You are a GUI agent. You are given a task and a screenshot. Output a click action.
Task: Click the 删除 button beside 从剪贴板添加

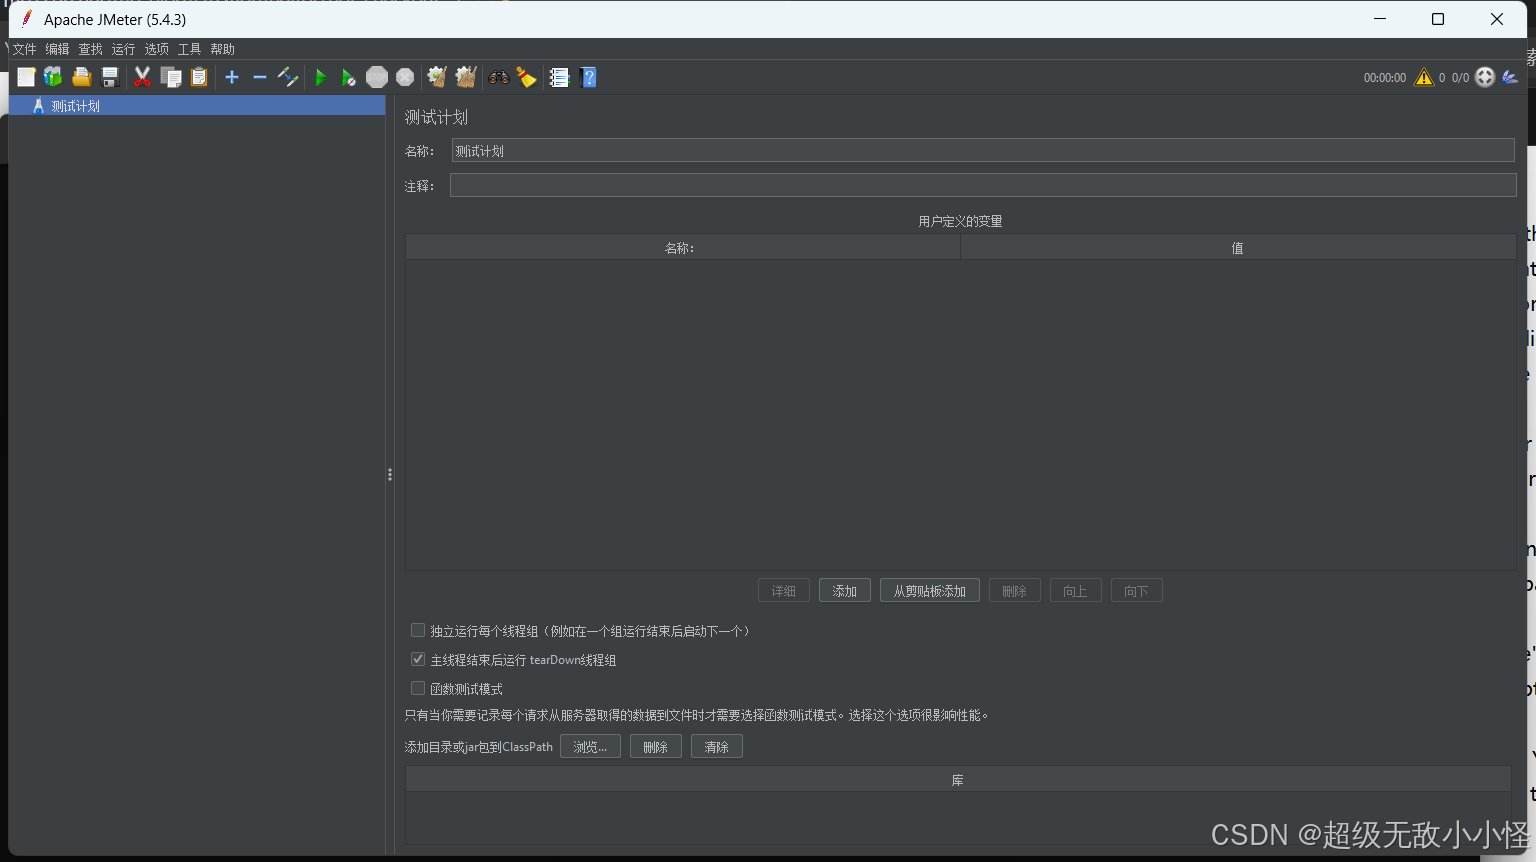click(1015, 591)
